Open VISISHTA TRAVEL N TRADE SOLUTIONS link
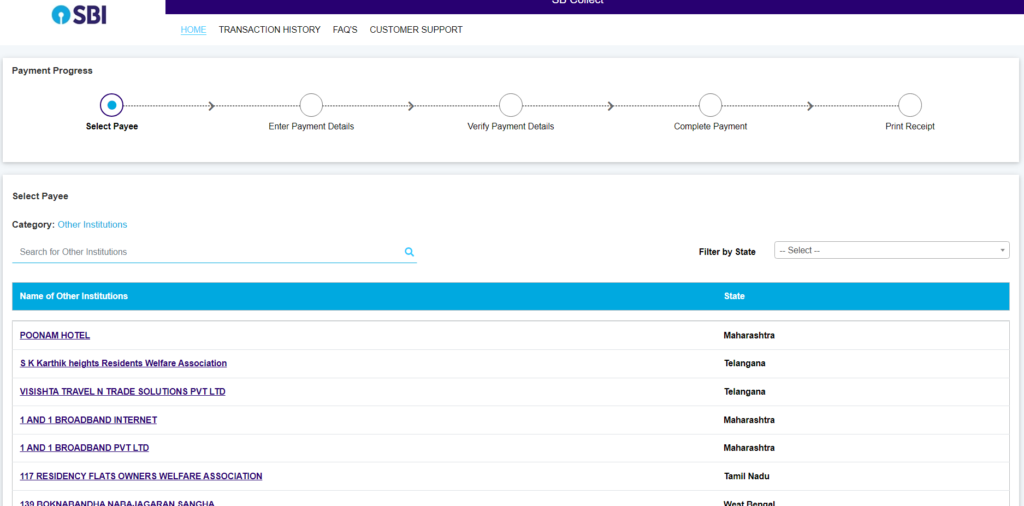1024x506 pixels. 123,392
